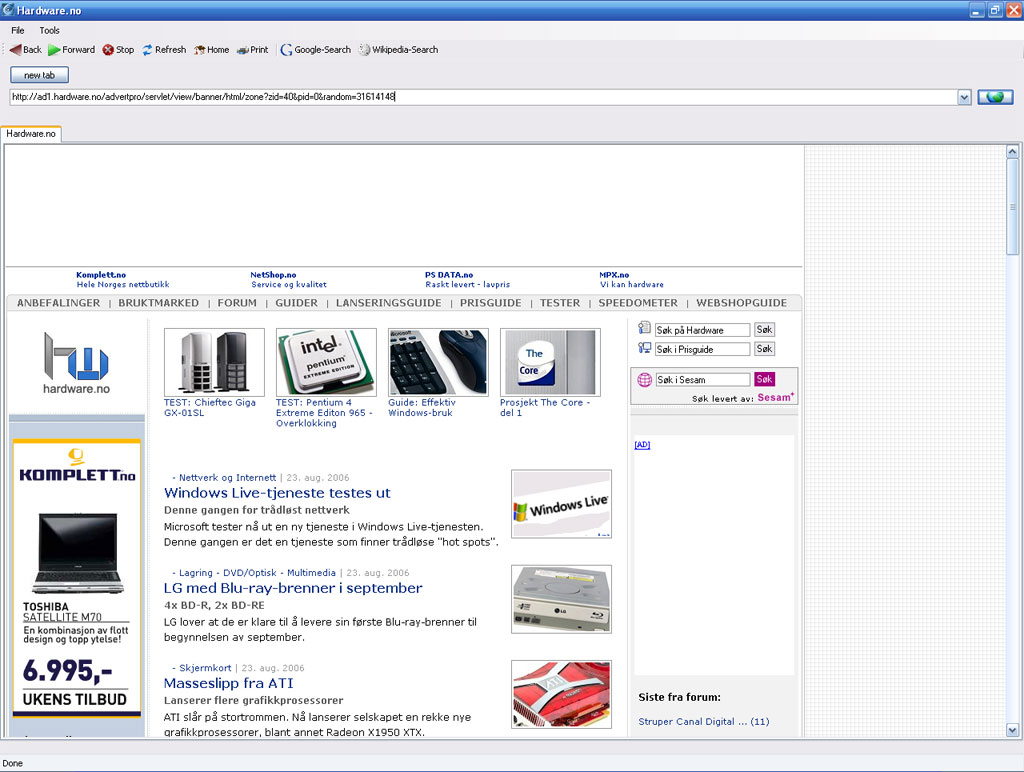Open Masseslipp fra ATI headline
This screenshot has height=772, width=1024.
(x=229, y=683)
